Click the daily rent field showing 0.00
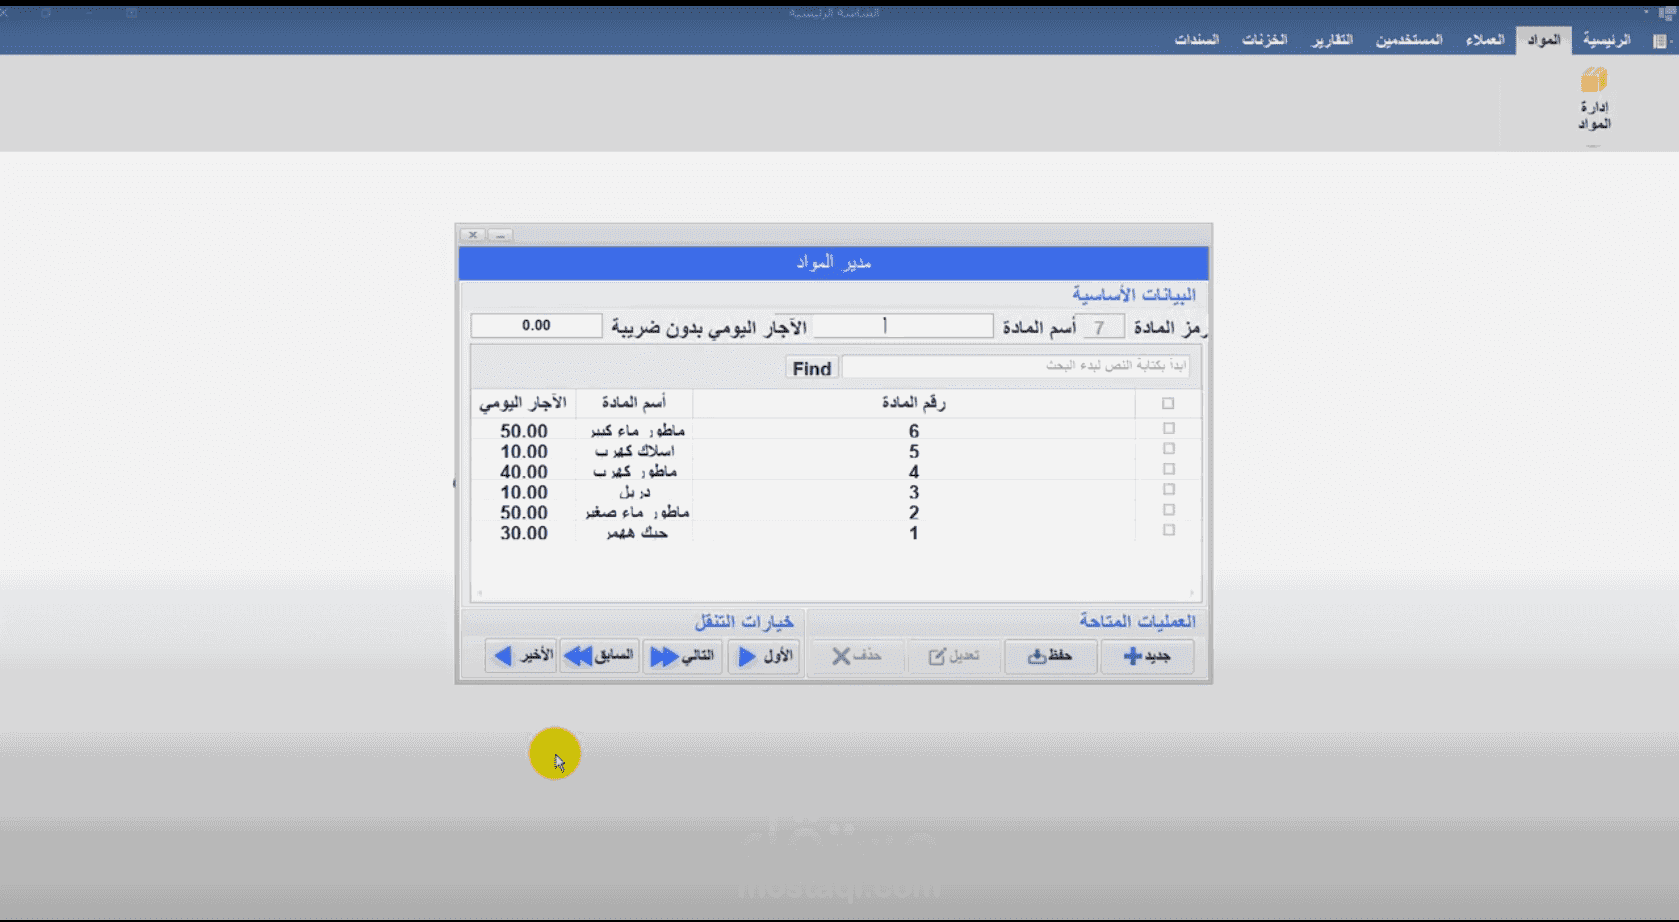Image resolution: width=1679 pixels, height=922 pixels. pos(536,326)
